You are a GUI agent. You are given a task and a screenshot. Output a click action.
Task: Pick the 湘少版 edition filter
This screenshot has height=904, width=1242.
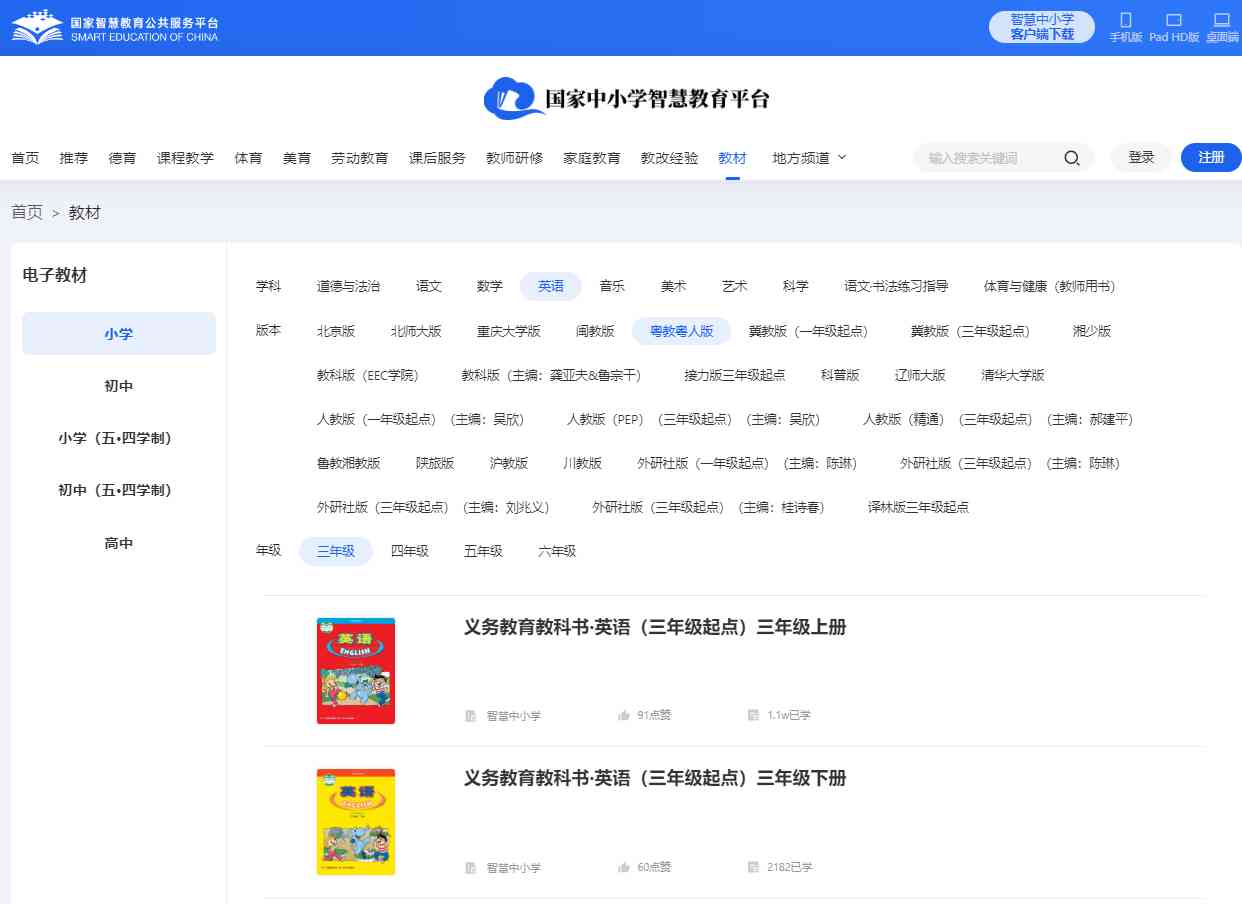tap(1092, 331)
